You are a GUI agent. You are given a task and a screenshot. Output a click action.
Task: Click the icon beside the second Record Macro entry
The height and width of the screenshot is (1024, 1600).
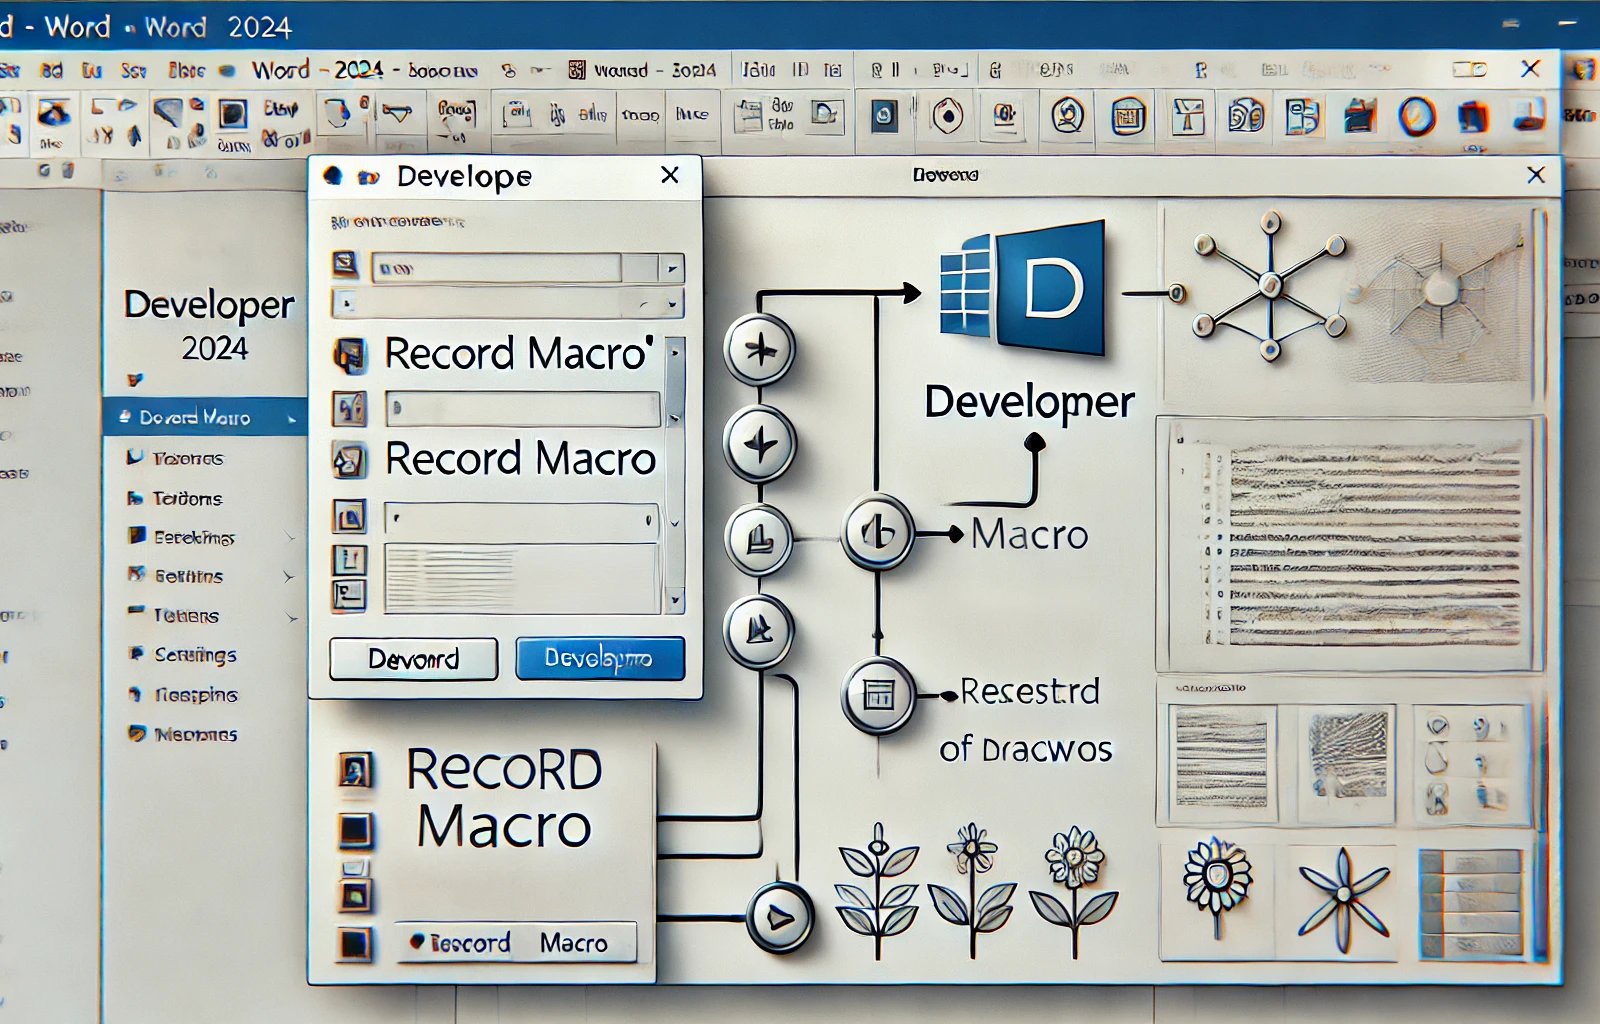click(349, 460)
